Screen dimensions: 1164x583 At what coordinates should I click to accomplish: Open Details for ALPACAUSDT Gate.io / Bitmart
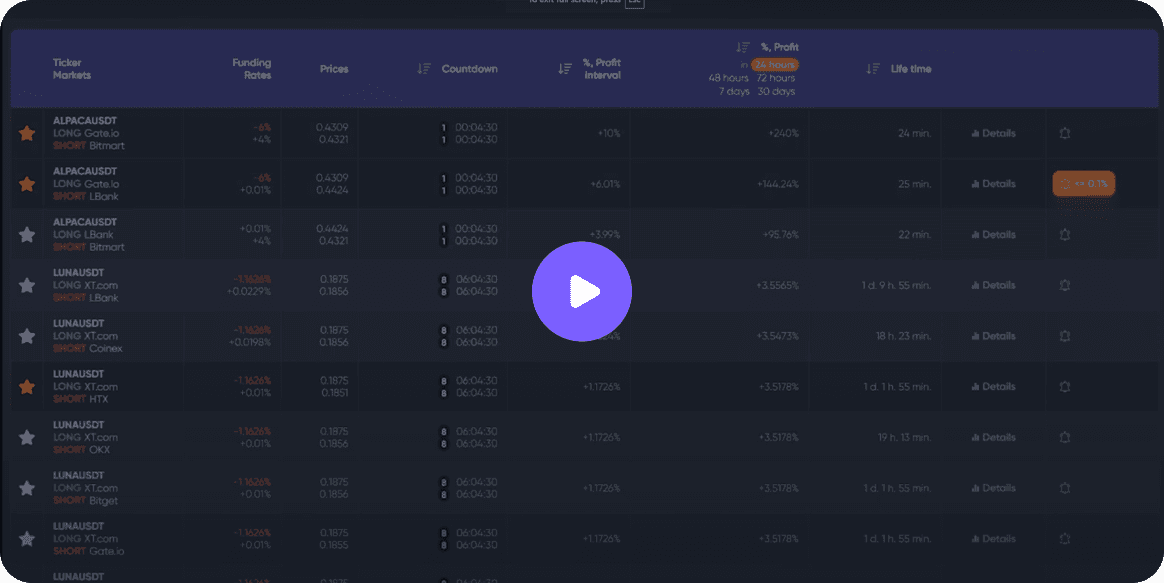(993, 134)
